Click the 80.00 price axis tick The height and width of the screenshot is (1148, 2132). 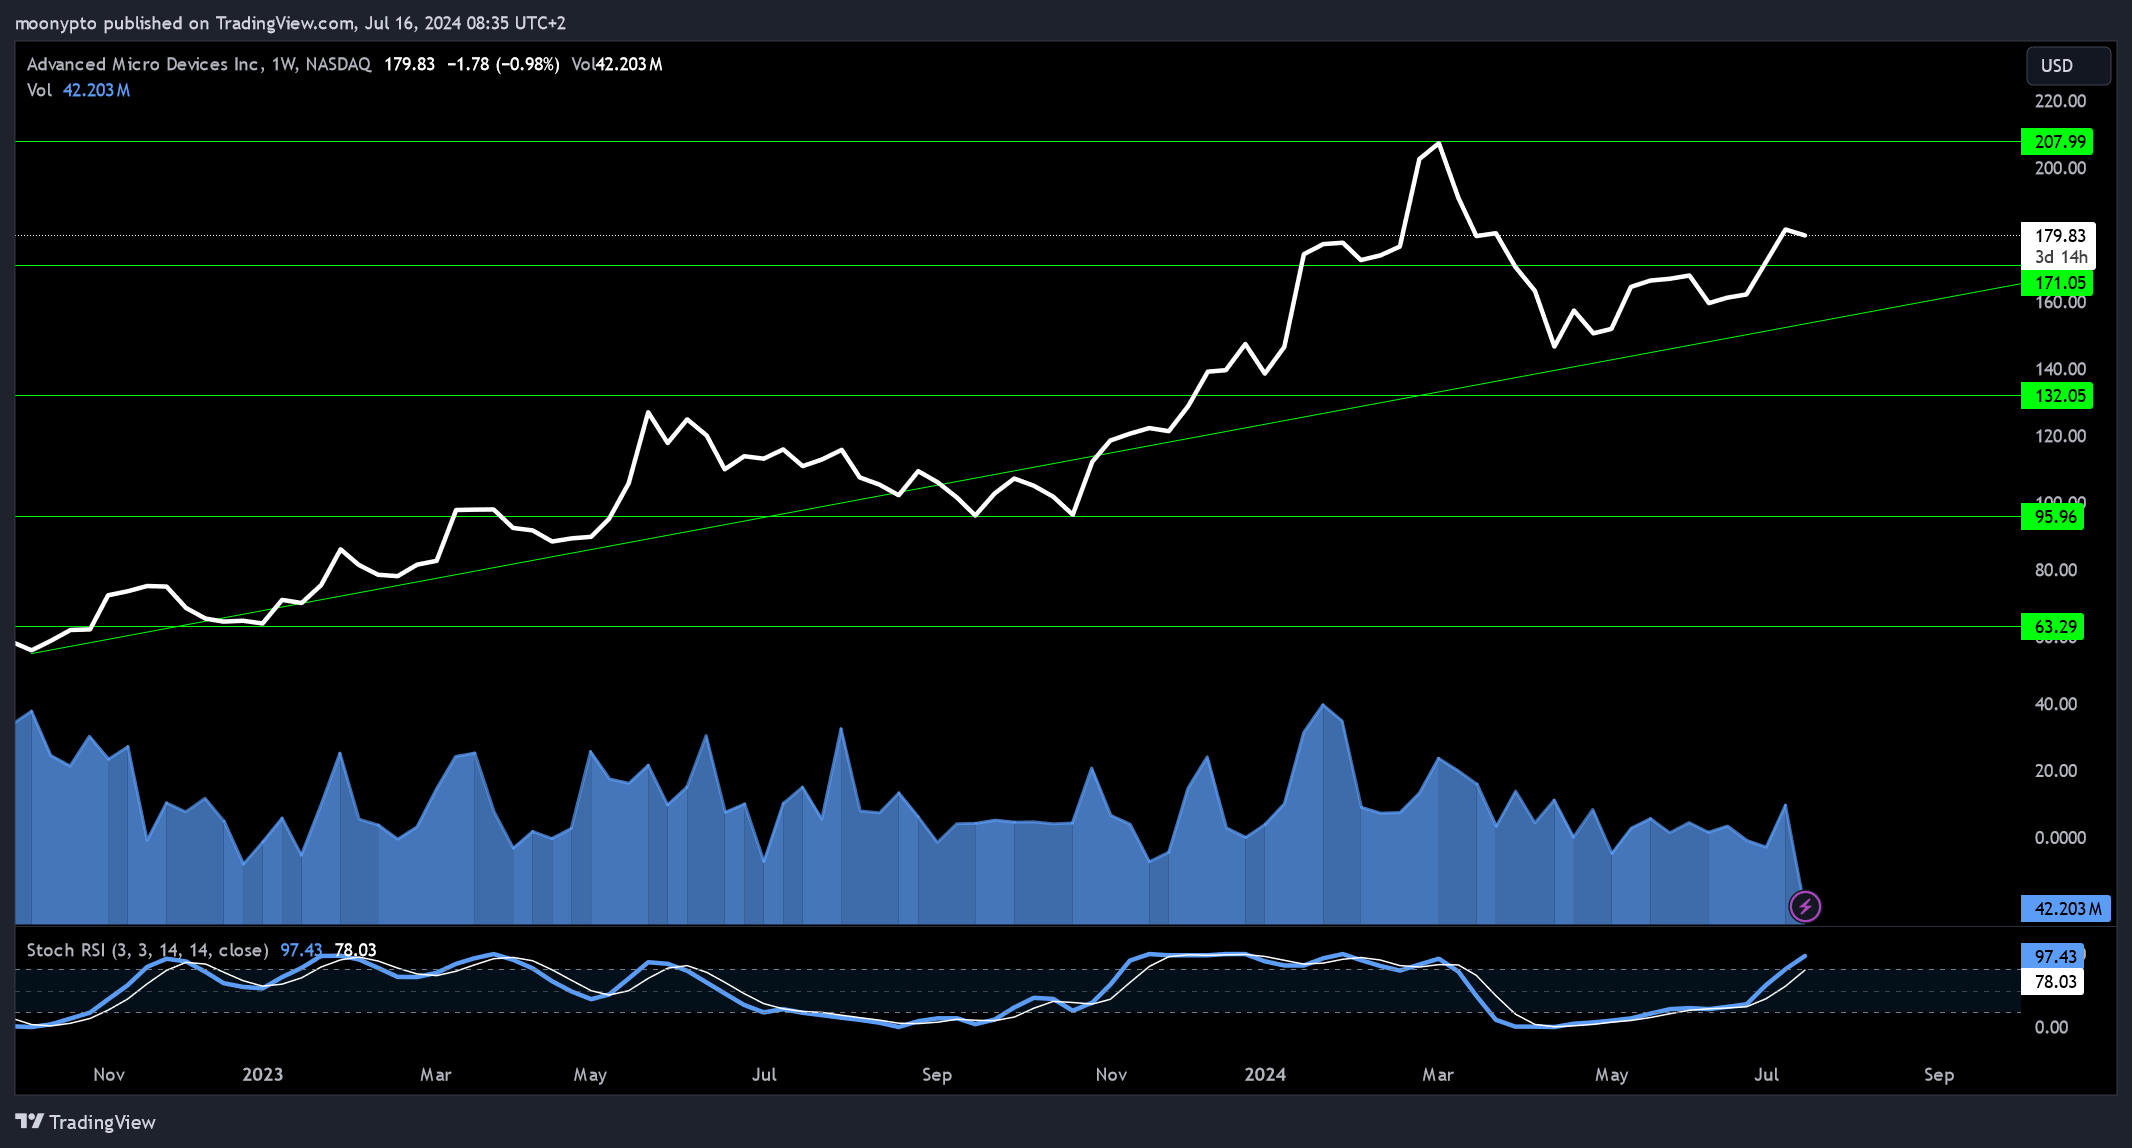[2056, 570]
